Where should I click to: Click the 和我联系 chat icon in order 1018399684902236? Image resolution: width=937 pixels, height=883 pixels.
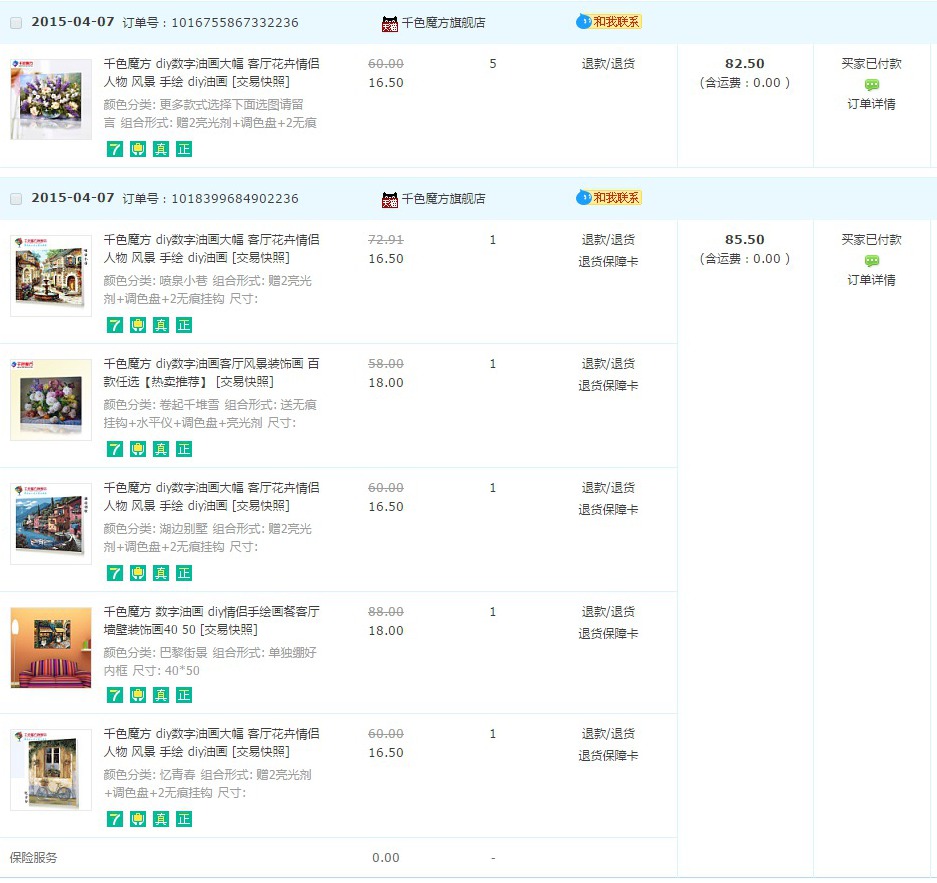(x=609, y=198)
